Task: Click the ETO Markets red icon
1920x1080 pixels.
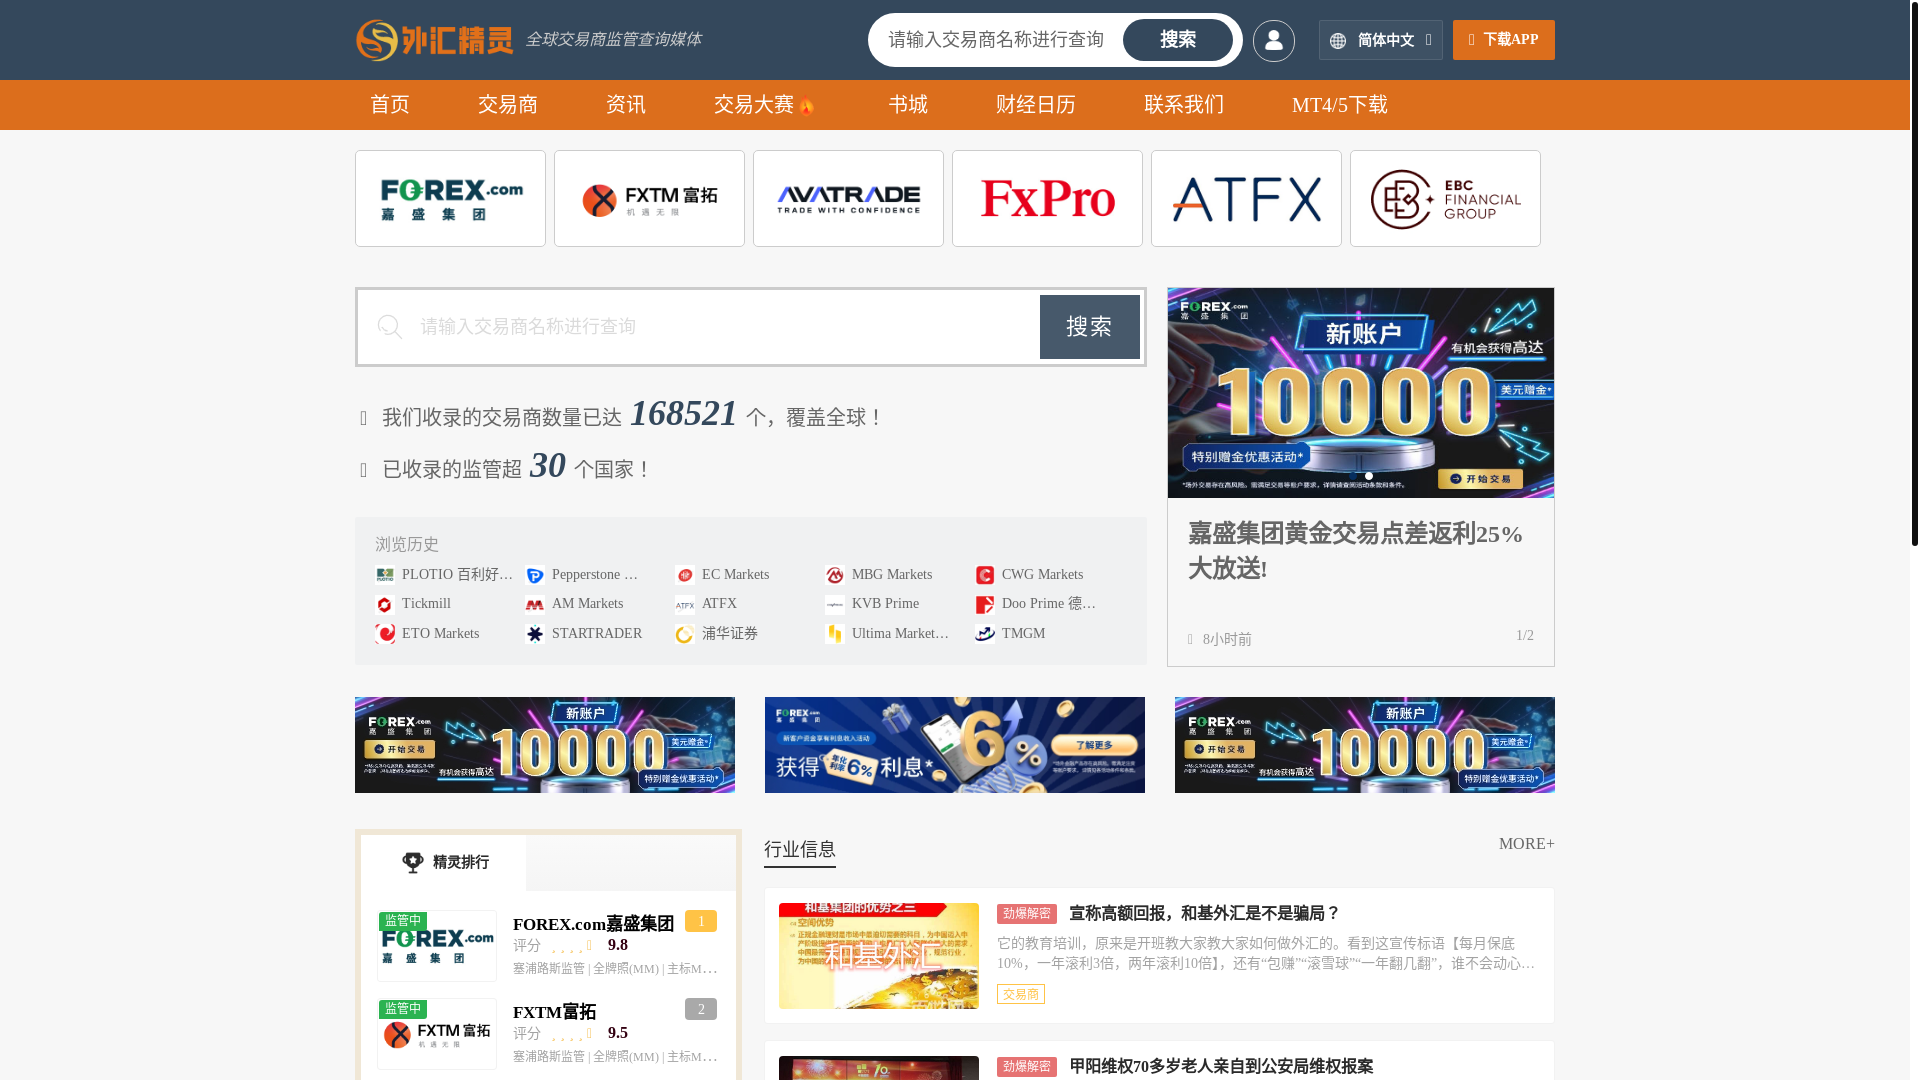Action: point(385,634)
